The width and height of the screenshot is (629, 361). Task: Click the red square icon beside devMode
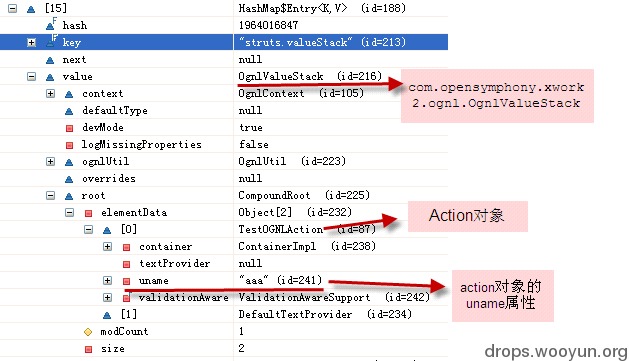pyautogui.click(x=69, y=128)
